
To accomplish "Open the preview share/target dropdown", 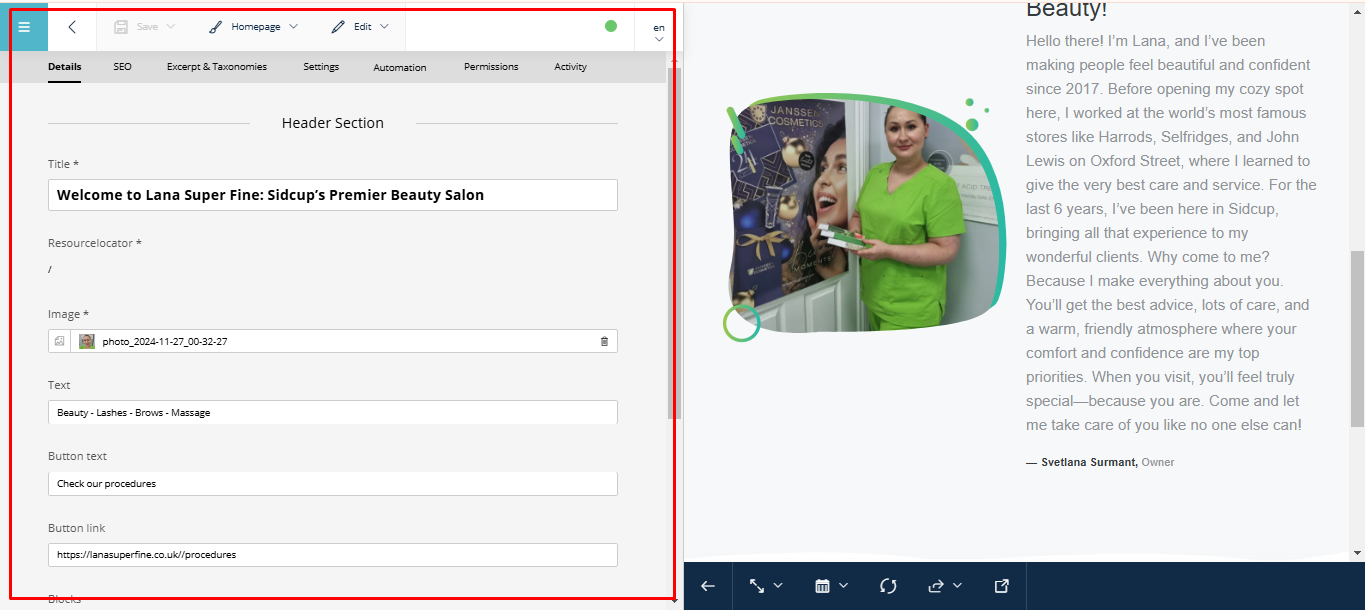I will (944, 586).
